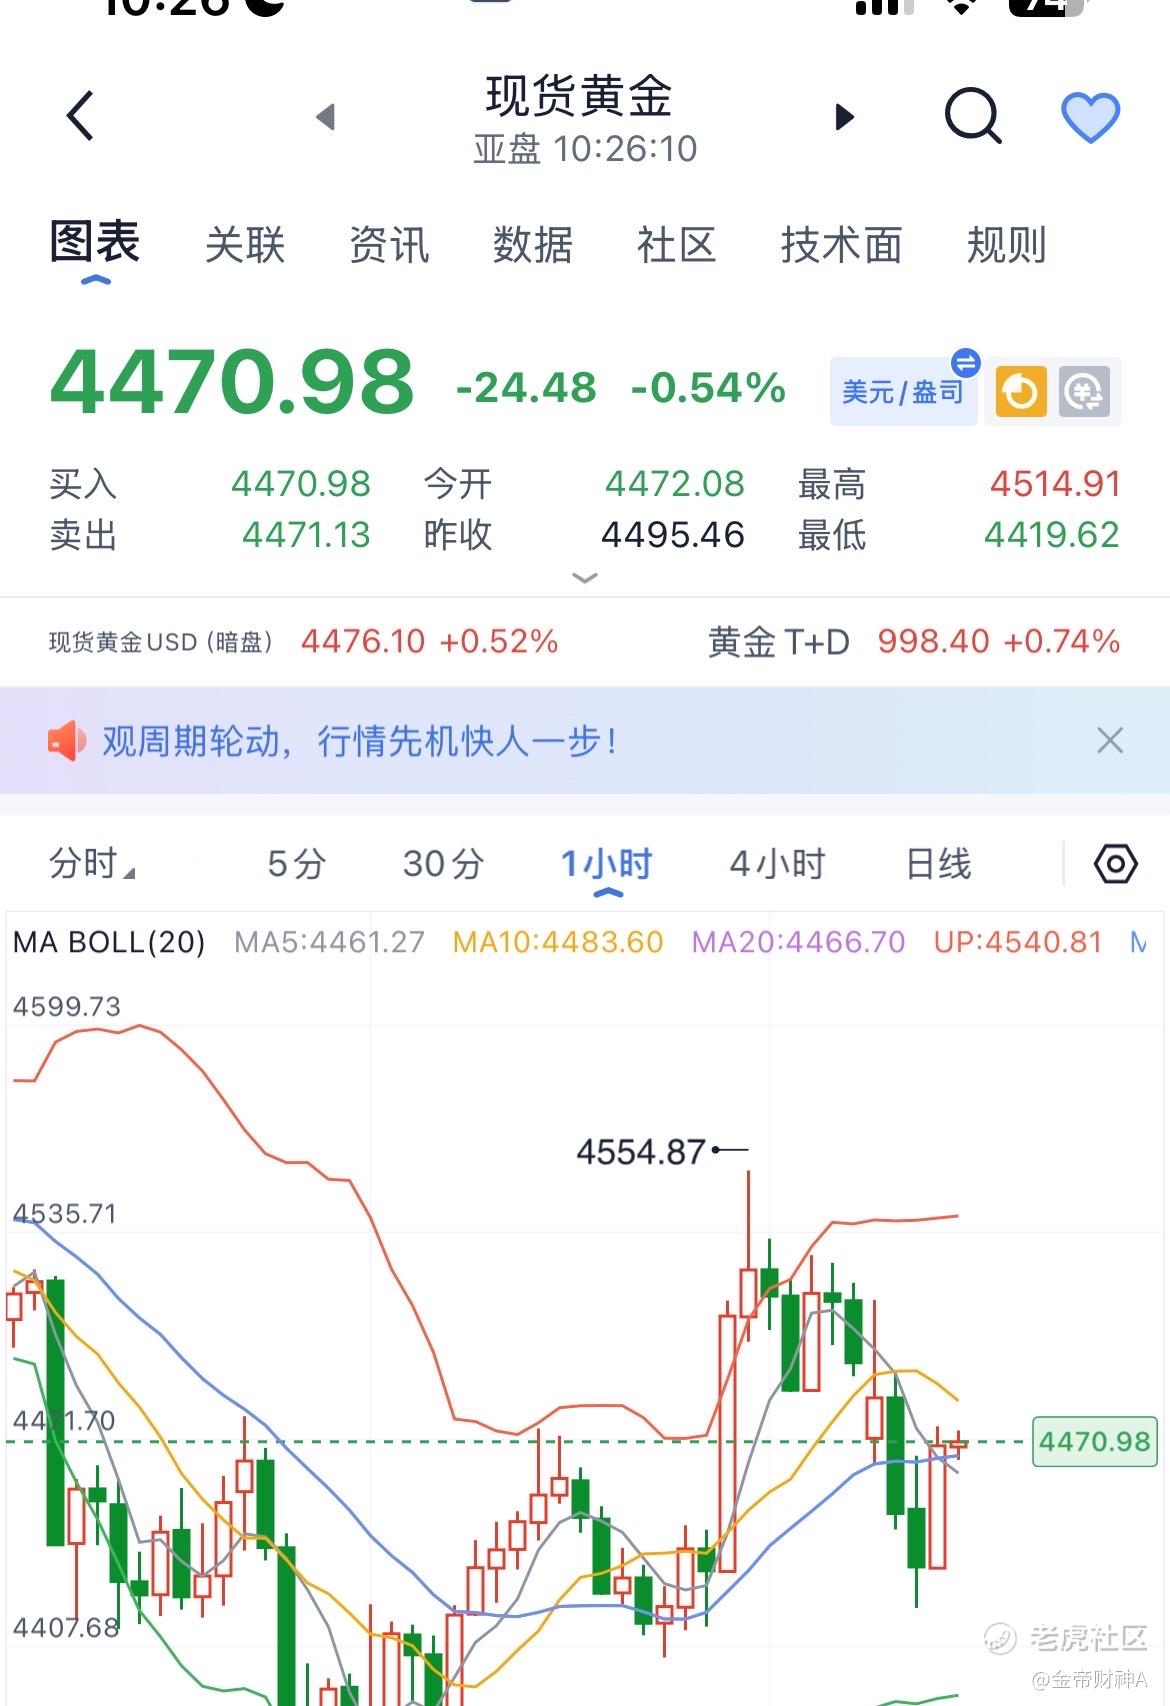This screenshot has height=1706, width=1170.
Task: Open 黄金 T+D quote
Action: pyautogui.click(x=914, y=641)
